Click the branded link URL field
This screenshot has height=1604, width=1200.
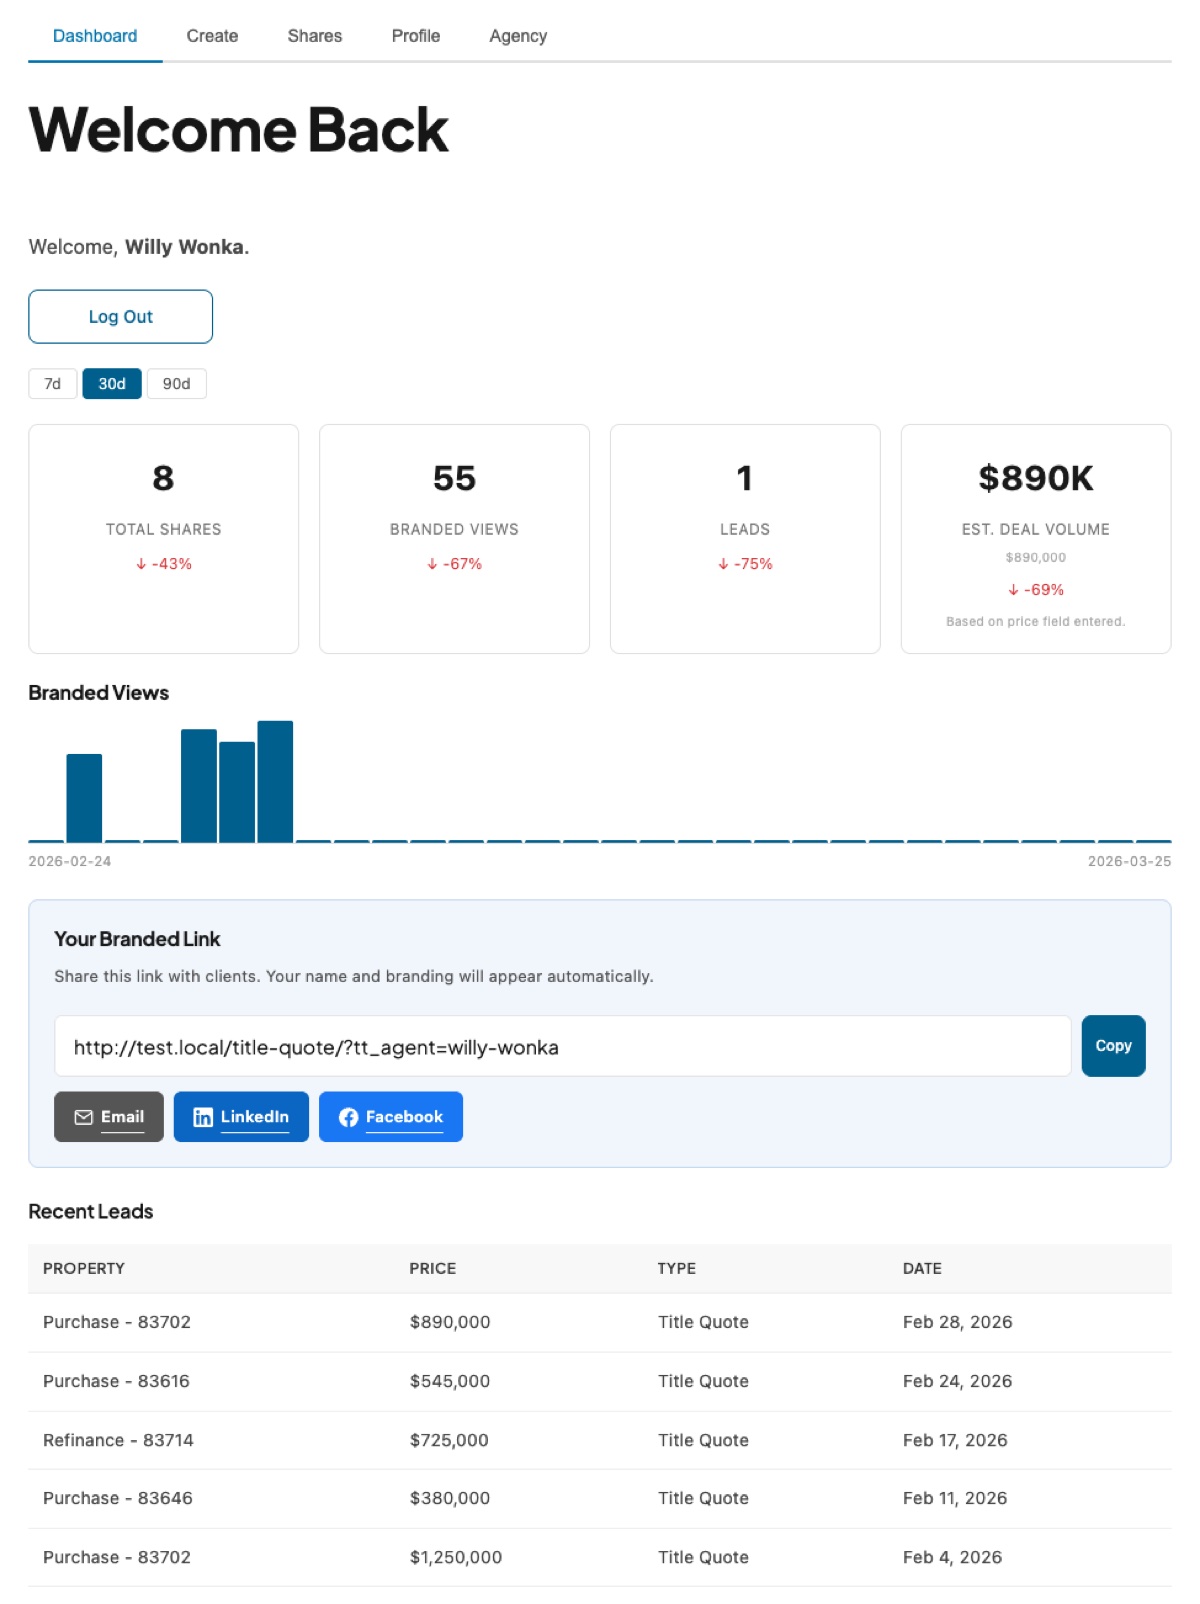pyautogui.click(x=562, y=1047)
